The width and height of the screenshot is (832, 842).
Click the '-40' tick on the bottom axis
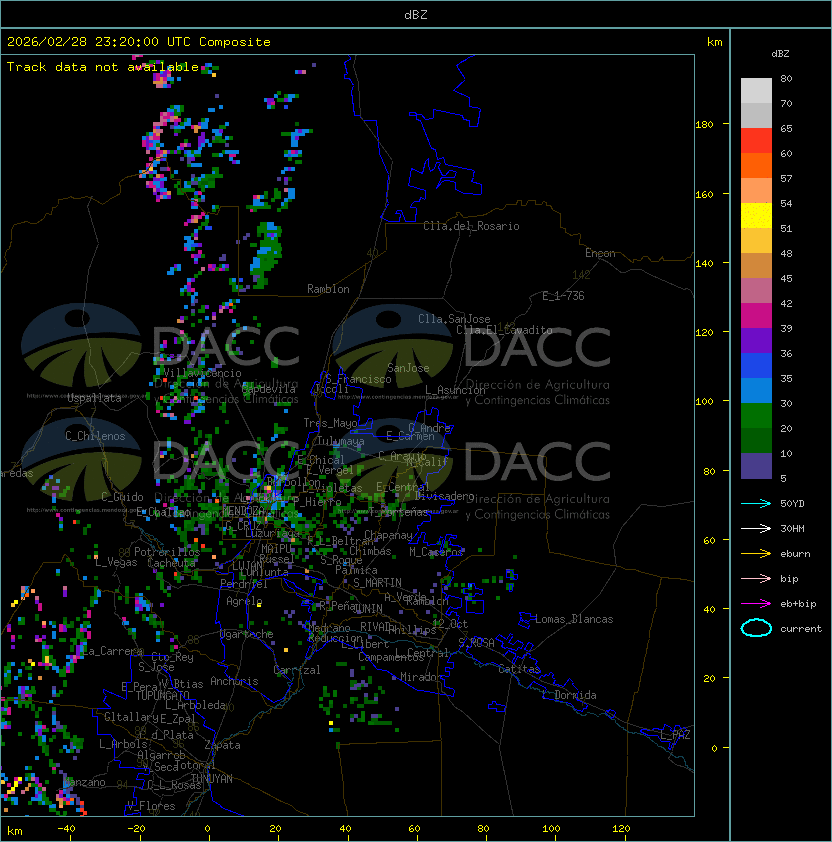click(66, 829)
